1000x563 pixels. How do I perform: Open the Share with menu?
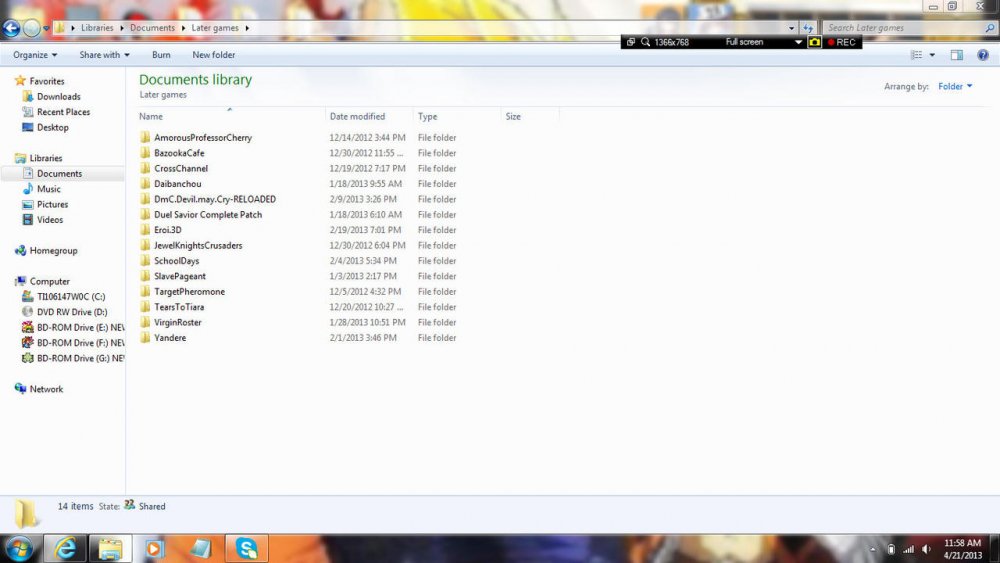[104, 55]
